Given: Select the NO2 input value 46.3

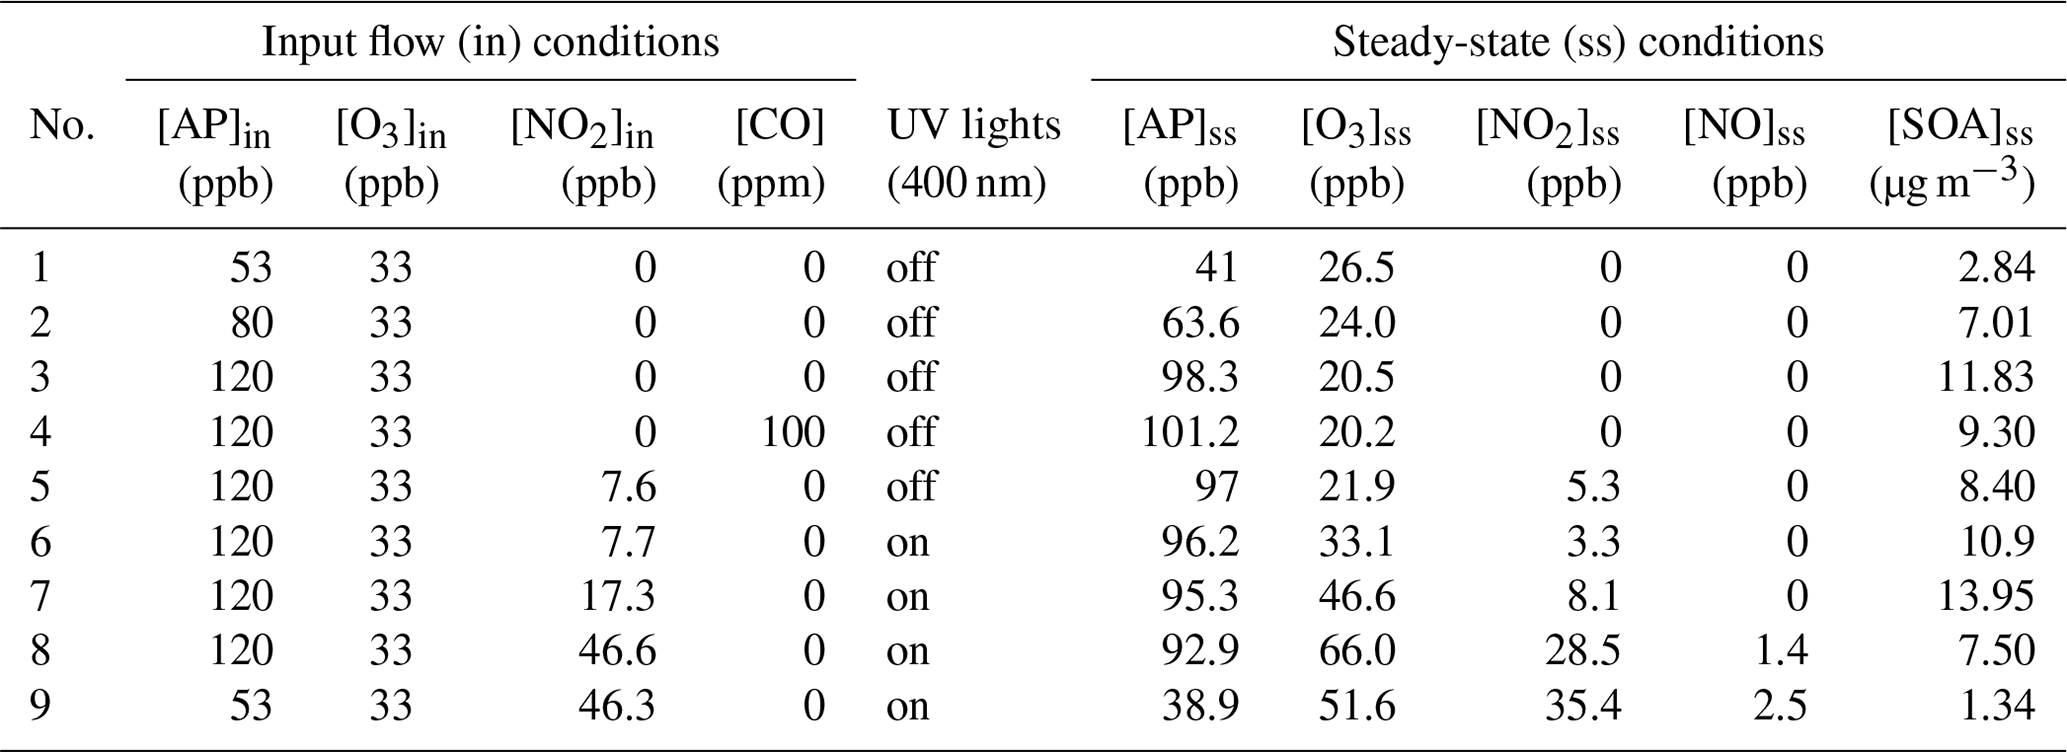Looking at the screenshot, I should 617,706.
